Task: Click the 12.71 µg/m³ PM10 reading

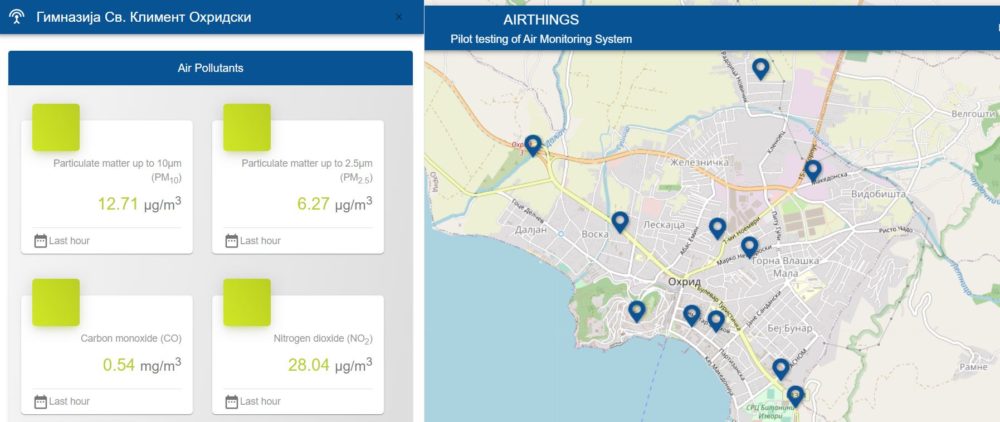Action: point(139,204)
